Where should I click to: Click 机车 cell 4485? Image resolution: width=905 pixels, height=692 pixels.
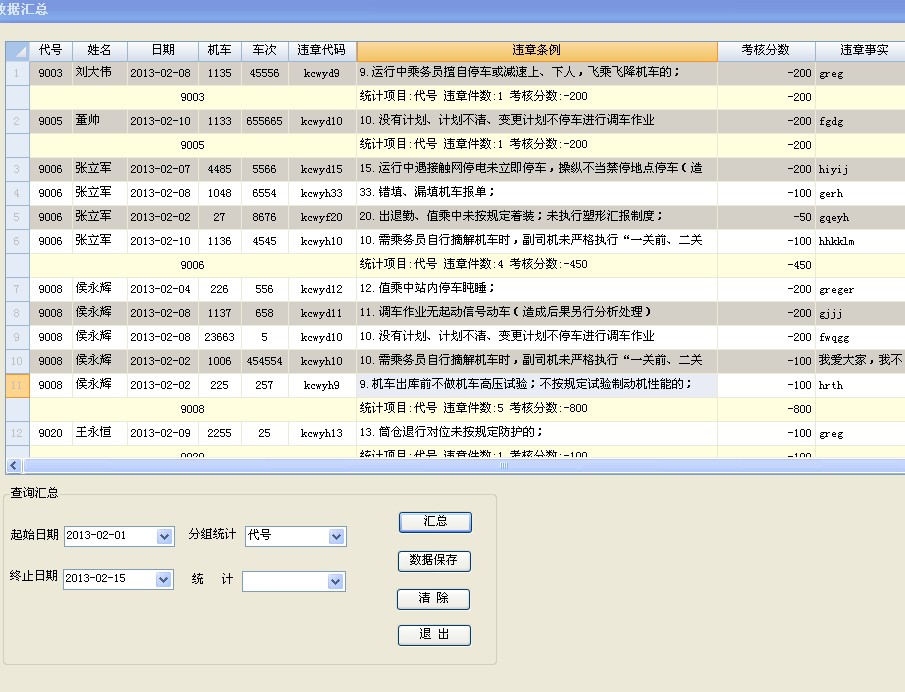219,169
